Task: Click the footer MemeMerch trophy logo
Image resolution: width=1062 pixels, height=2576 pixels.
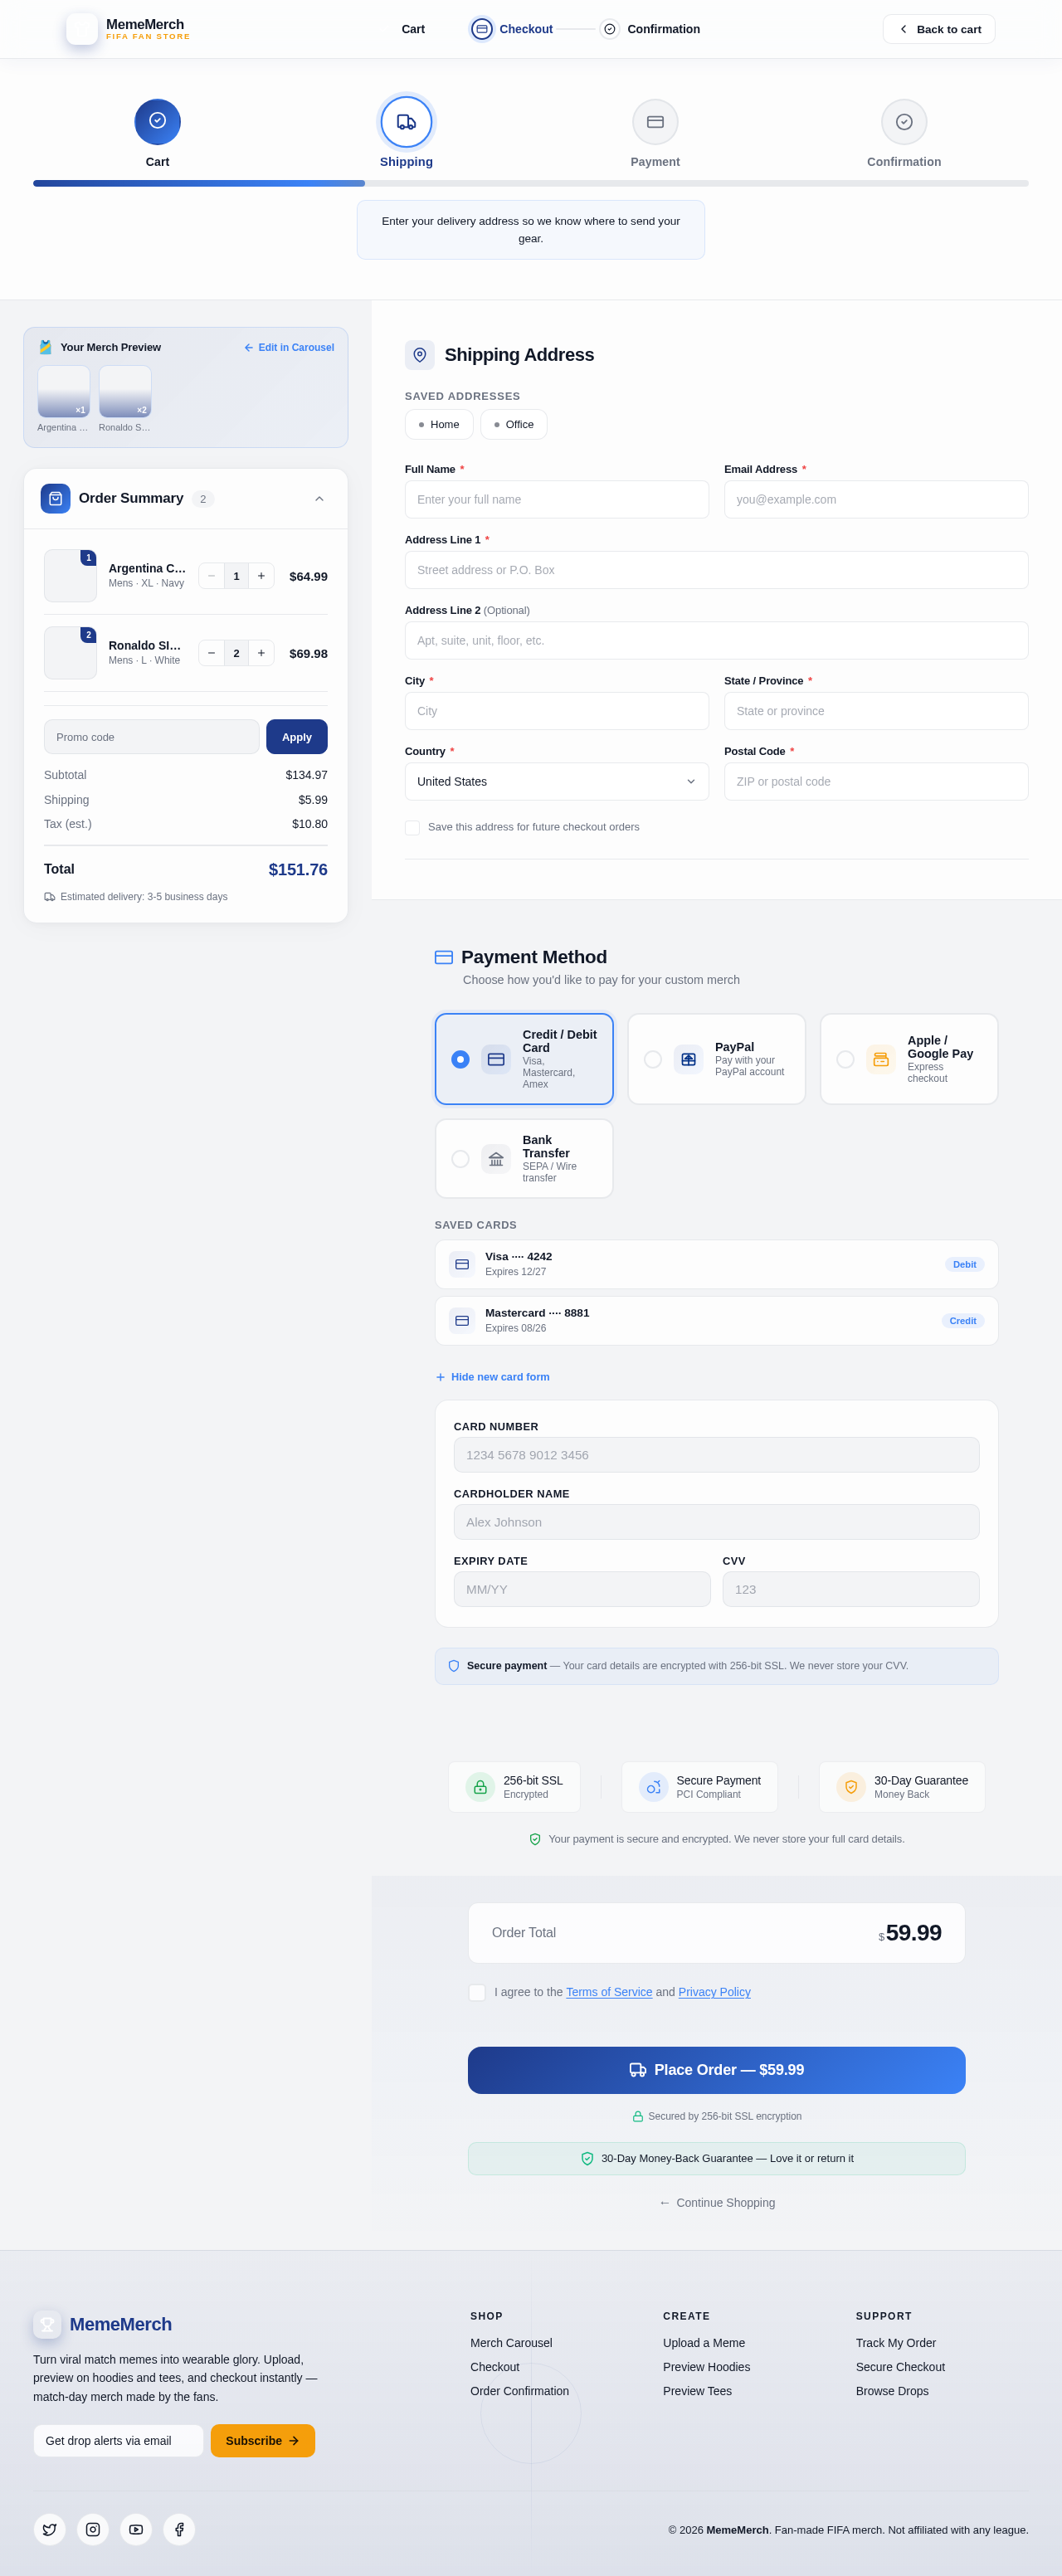Action: coord(47,2324)
